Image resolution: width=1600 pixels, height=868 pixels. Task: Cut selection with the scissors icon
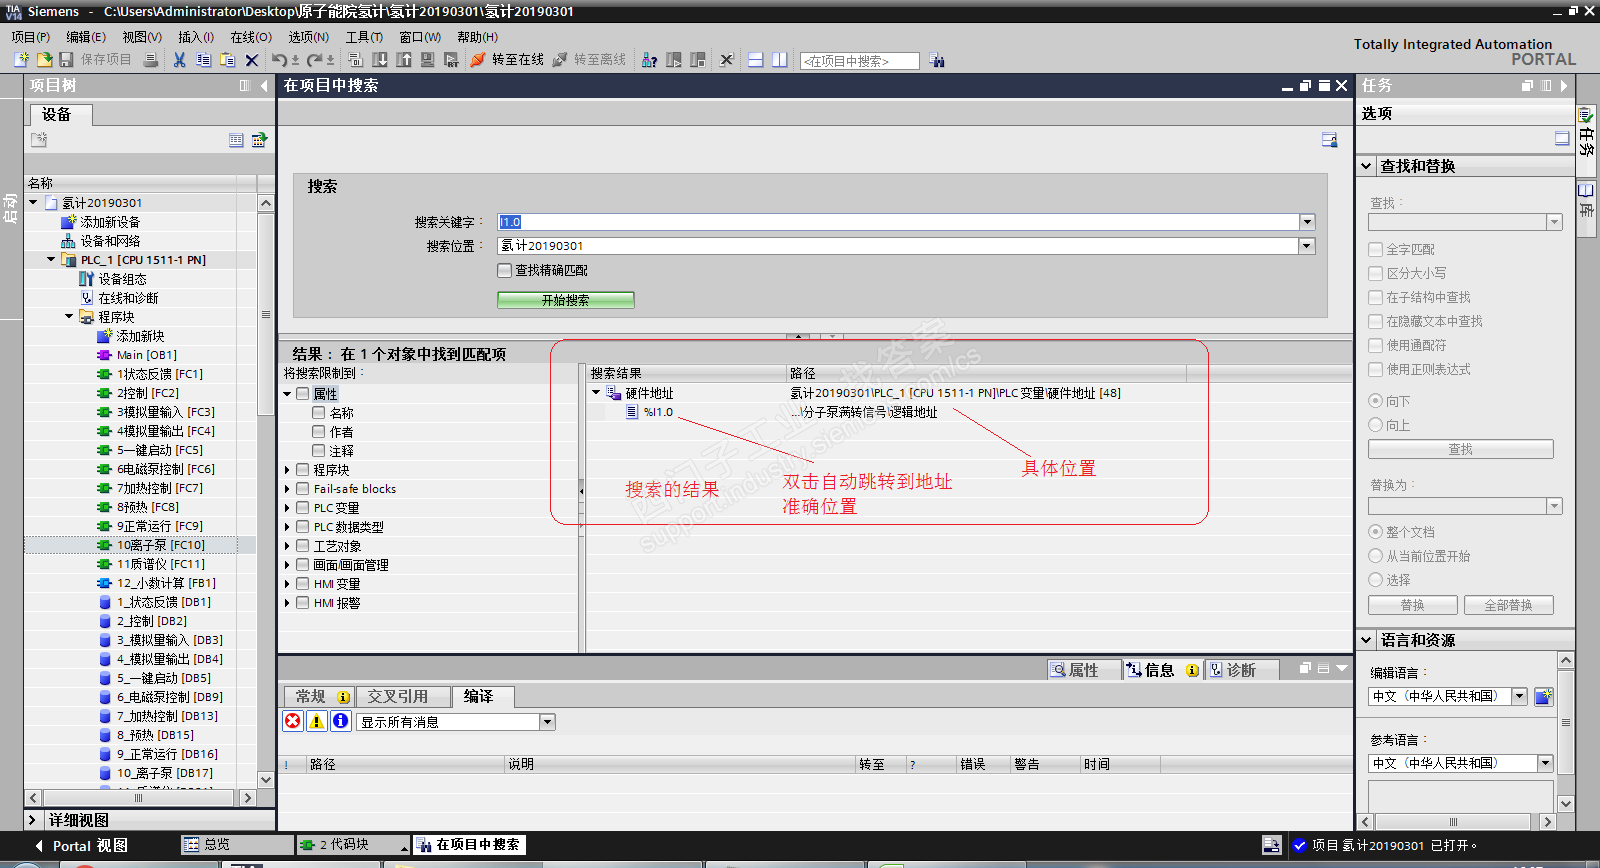coord(179,60)
